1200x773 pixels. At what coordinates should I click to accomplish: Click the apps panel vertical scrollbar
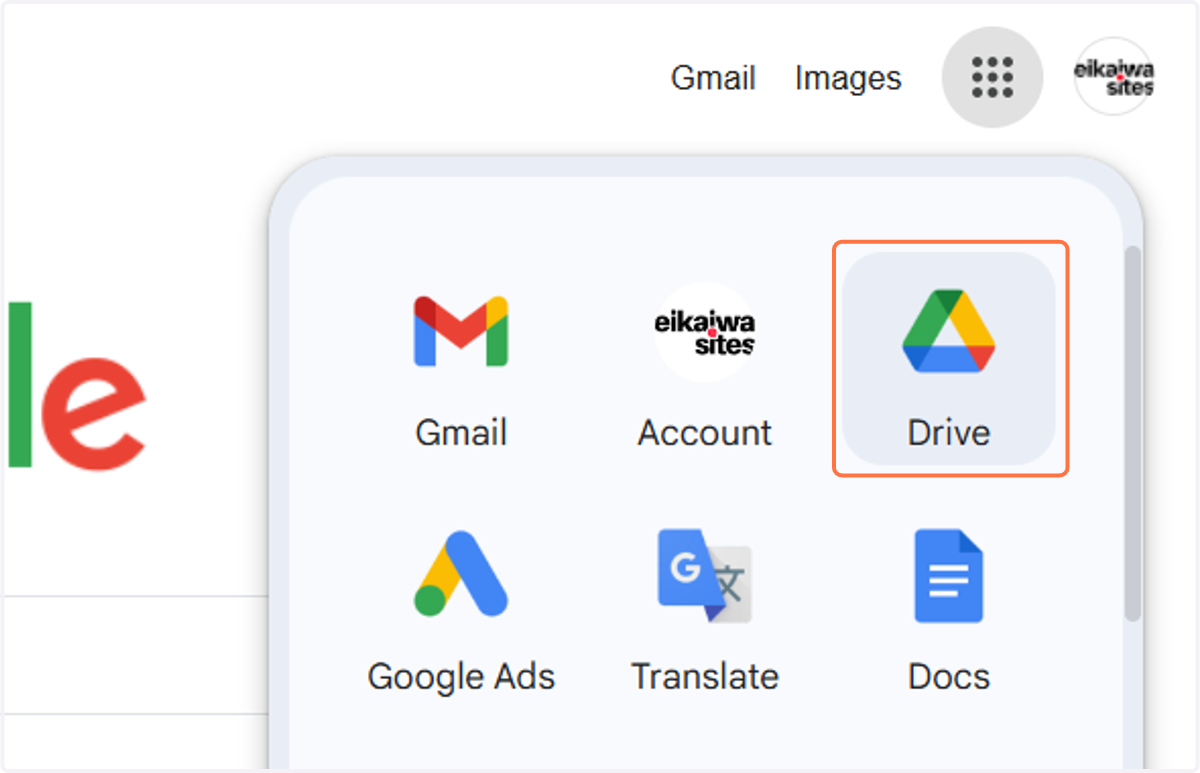pos(1132,433)
